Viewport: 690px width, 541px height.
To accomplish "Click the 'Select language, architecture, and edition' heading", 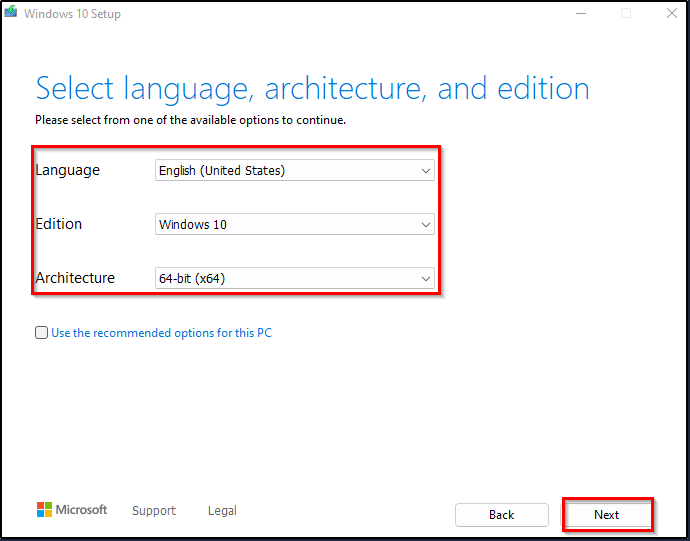I will (312, 89).
